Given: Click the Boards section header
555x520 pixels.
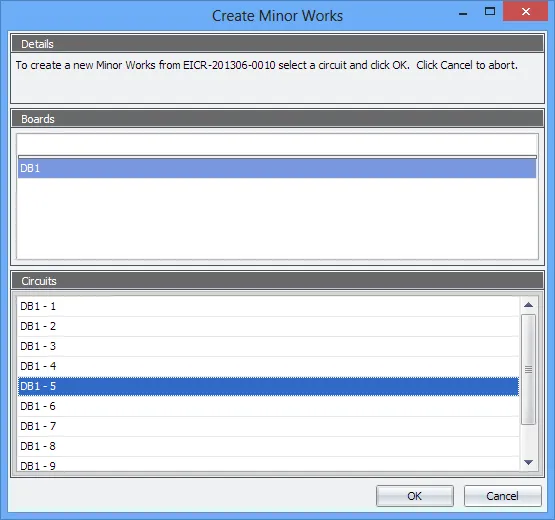Looking at the screenshot, I should [x=278, y=119].
